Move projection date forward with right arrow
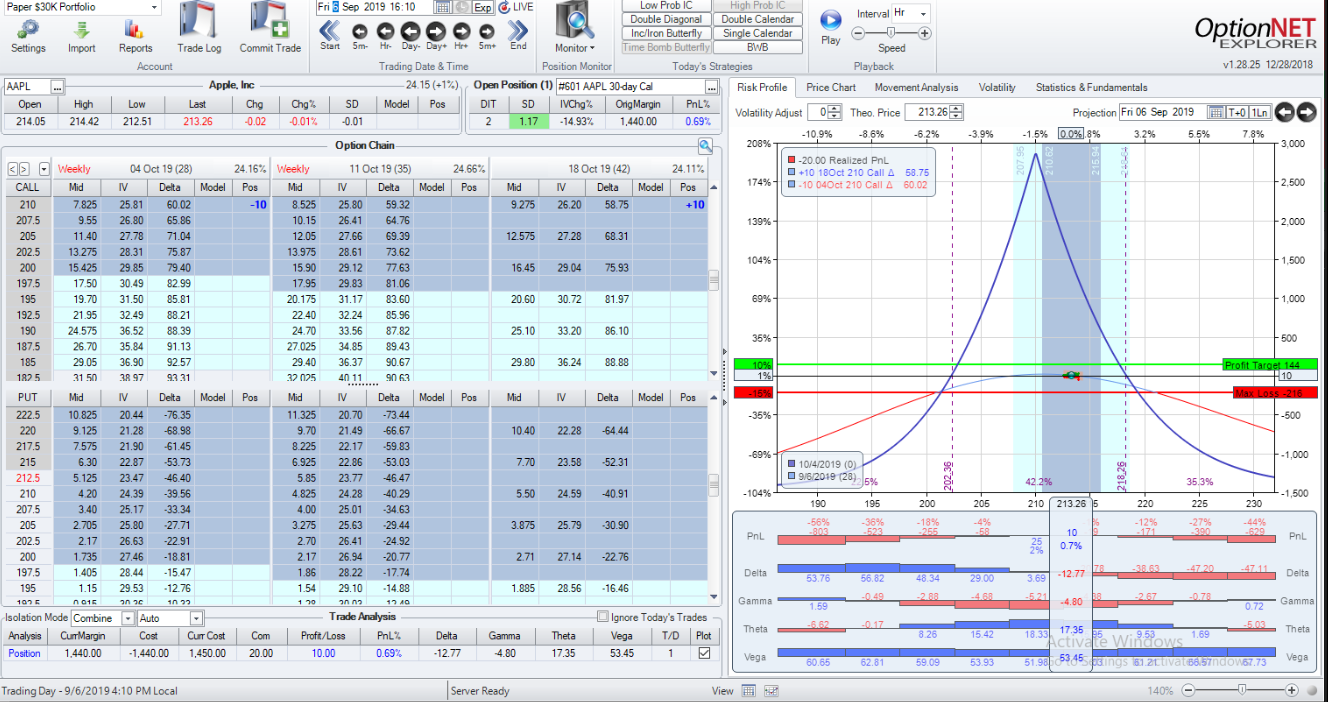 pos(1306,112)
